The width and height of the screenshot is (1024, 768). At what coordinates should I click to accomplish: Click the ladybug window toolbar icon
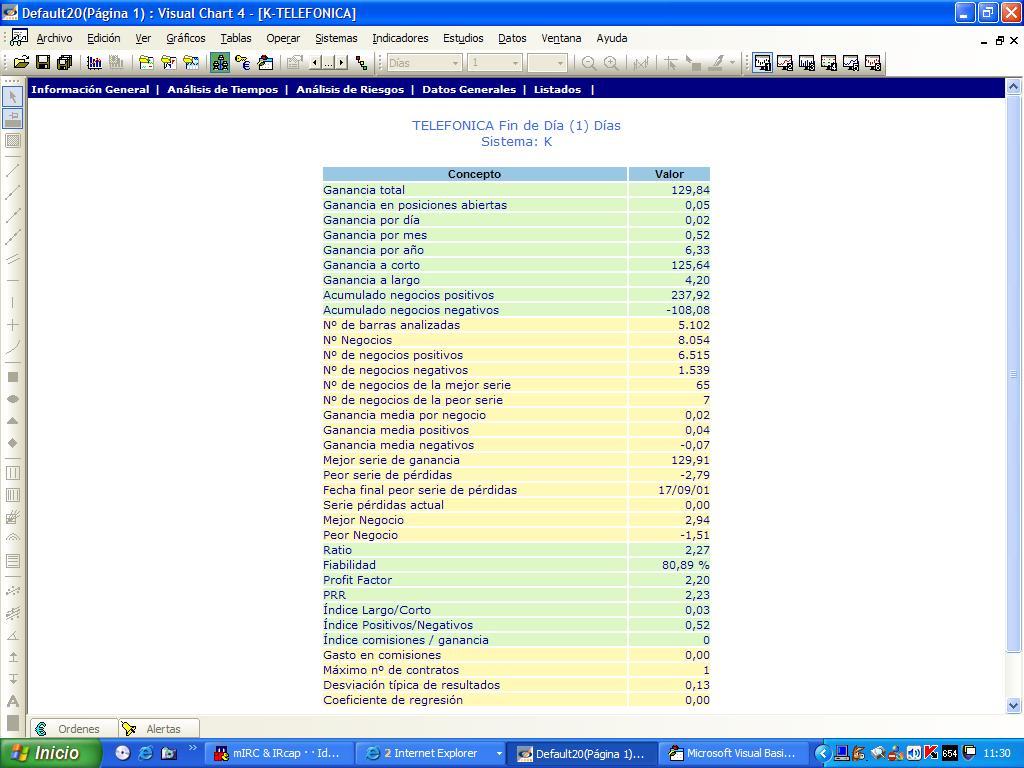click(x=264, y=63)
